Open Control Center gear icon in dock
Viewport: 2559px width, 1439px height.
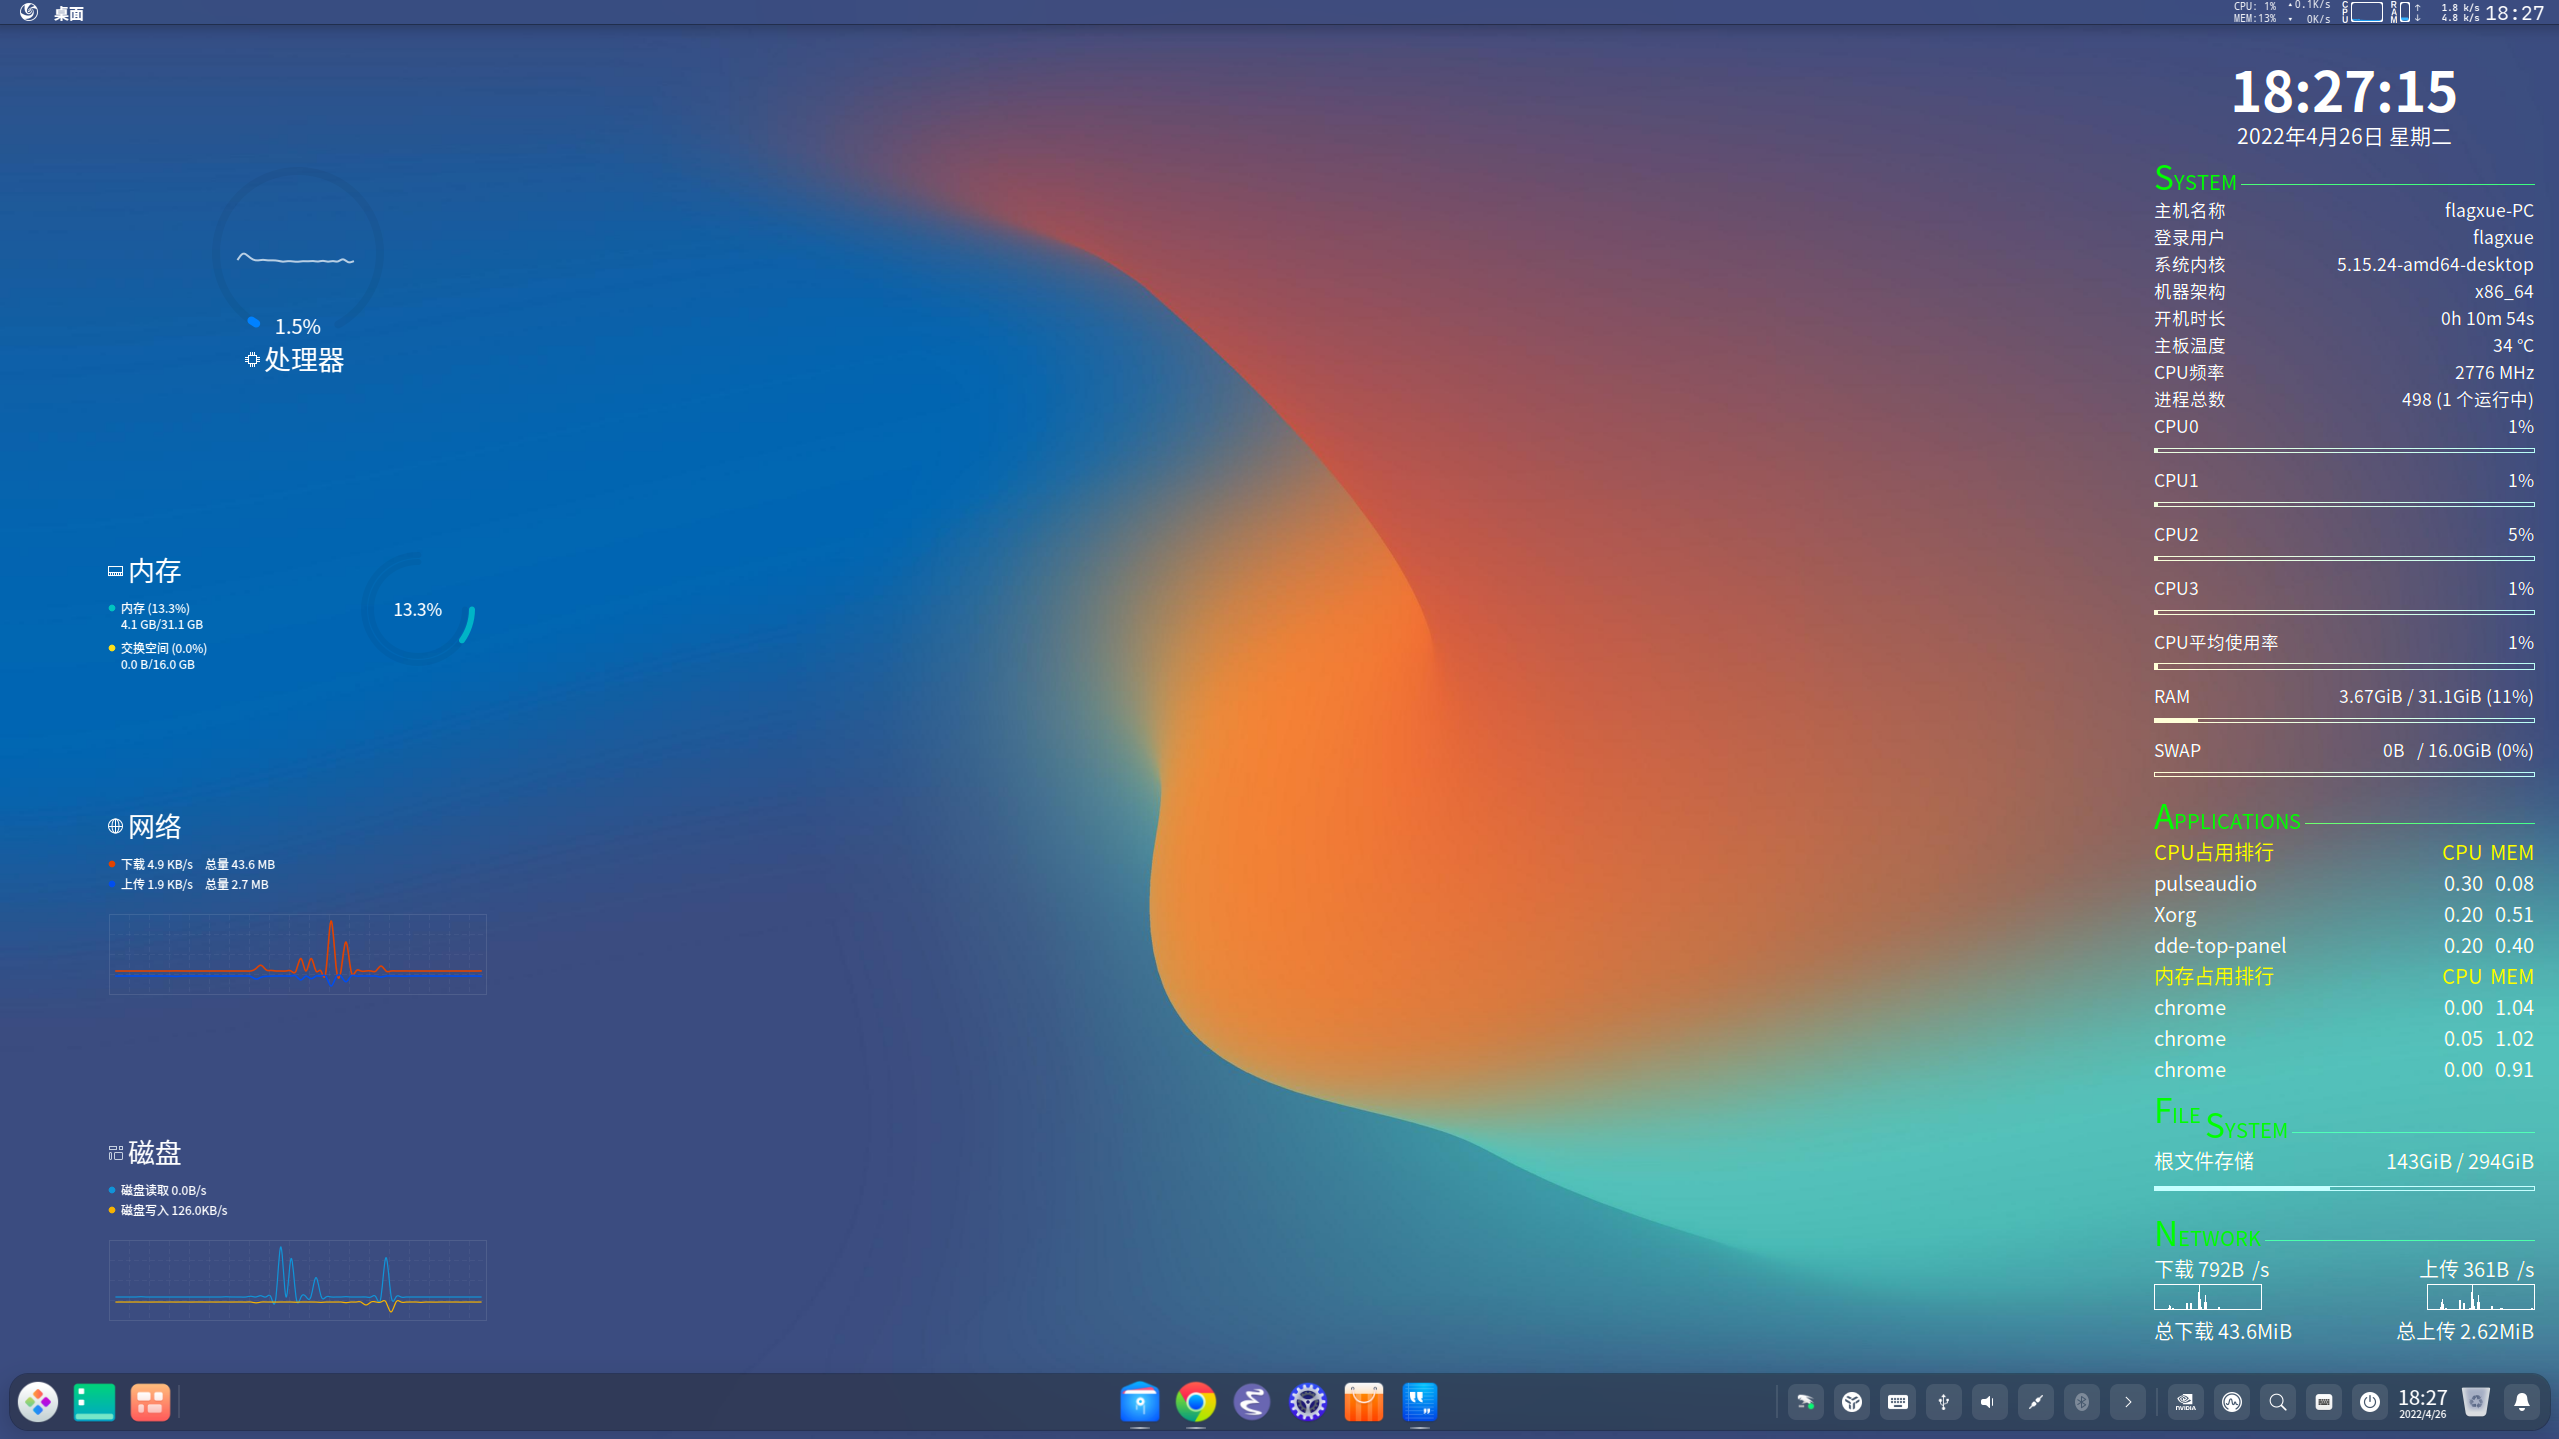tap(1308, 1402)
